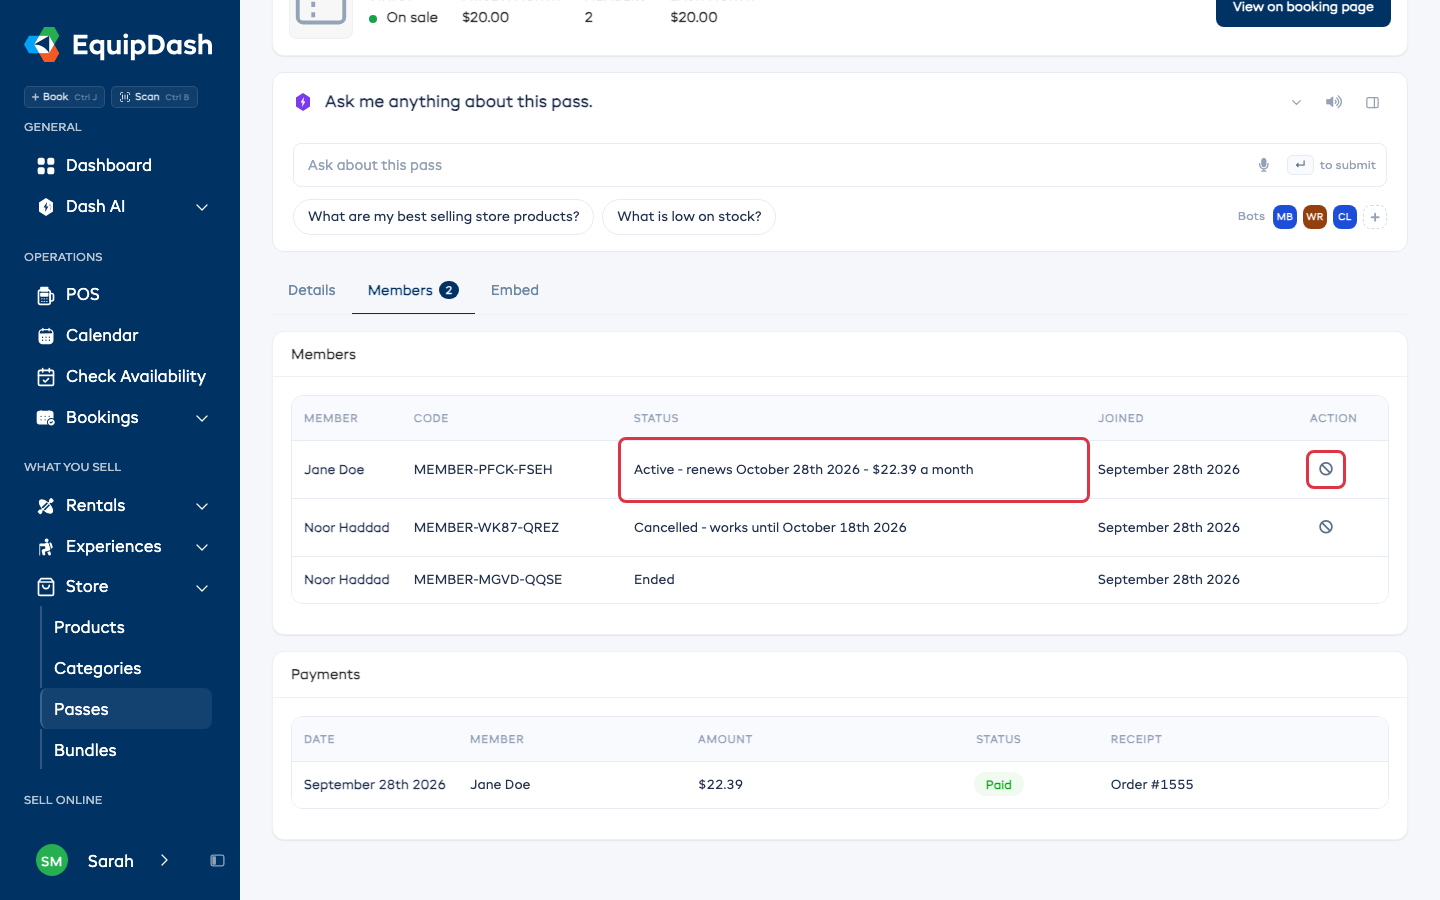Select the Members tab
1440x900 pixels.
pyautogui.click(x=413, y=290)
